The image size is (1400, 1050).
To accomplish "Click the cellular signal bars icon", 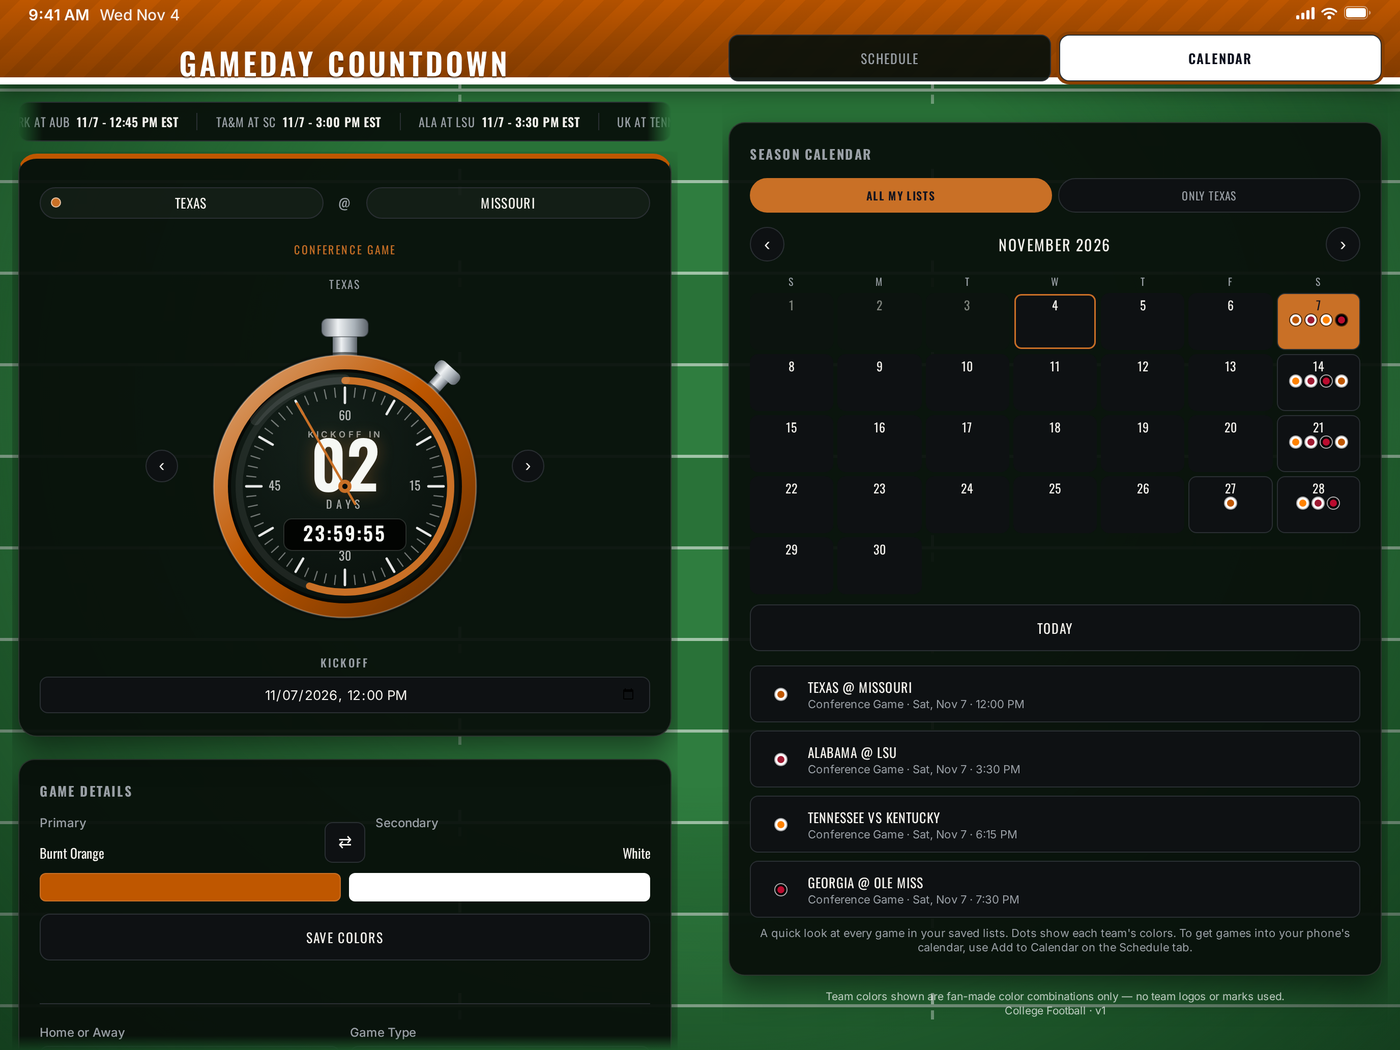I will tap(1305, 14).
